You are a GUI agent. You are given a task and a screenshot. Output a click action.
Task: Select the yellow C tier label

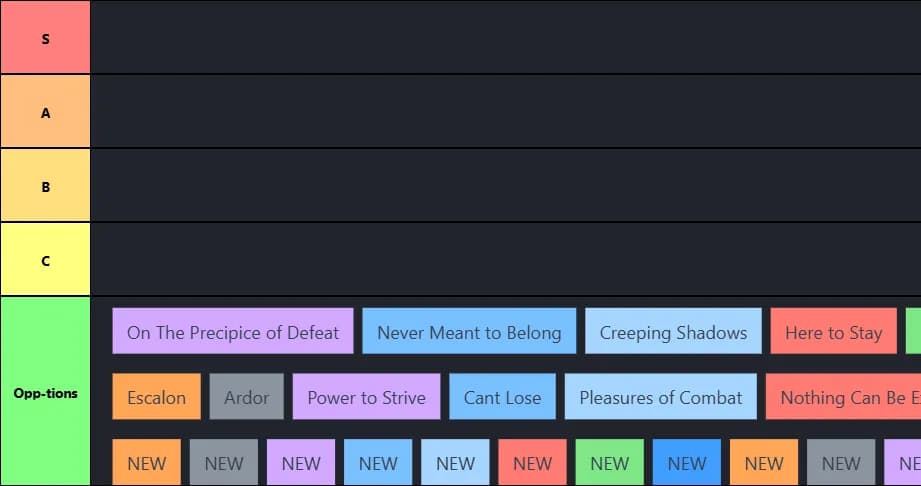45,260
